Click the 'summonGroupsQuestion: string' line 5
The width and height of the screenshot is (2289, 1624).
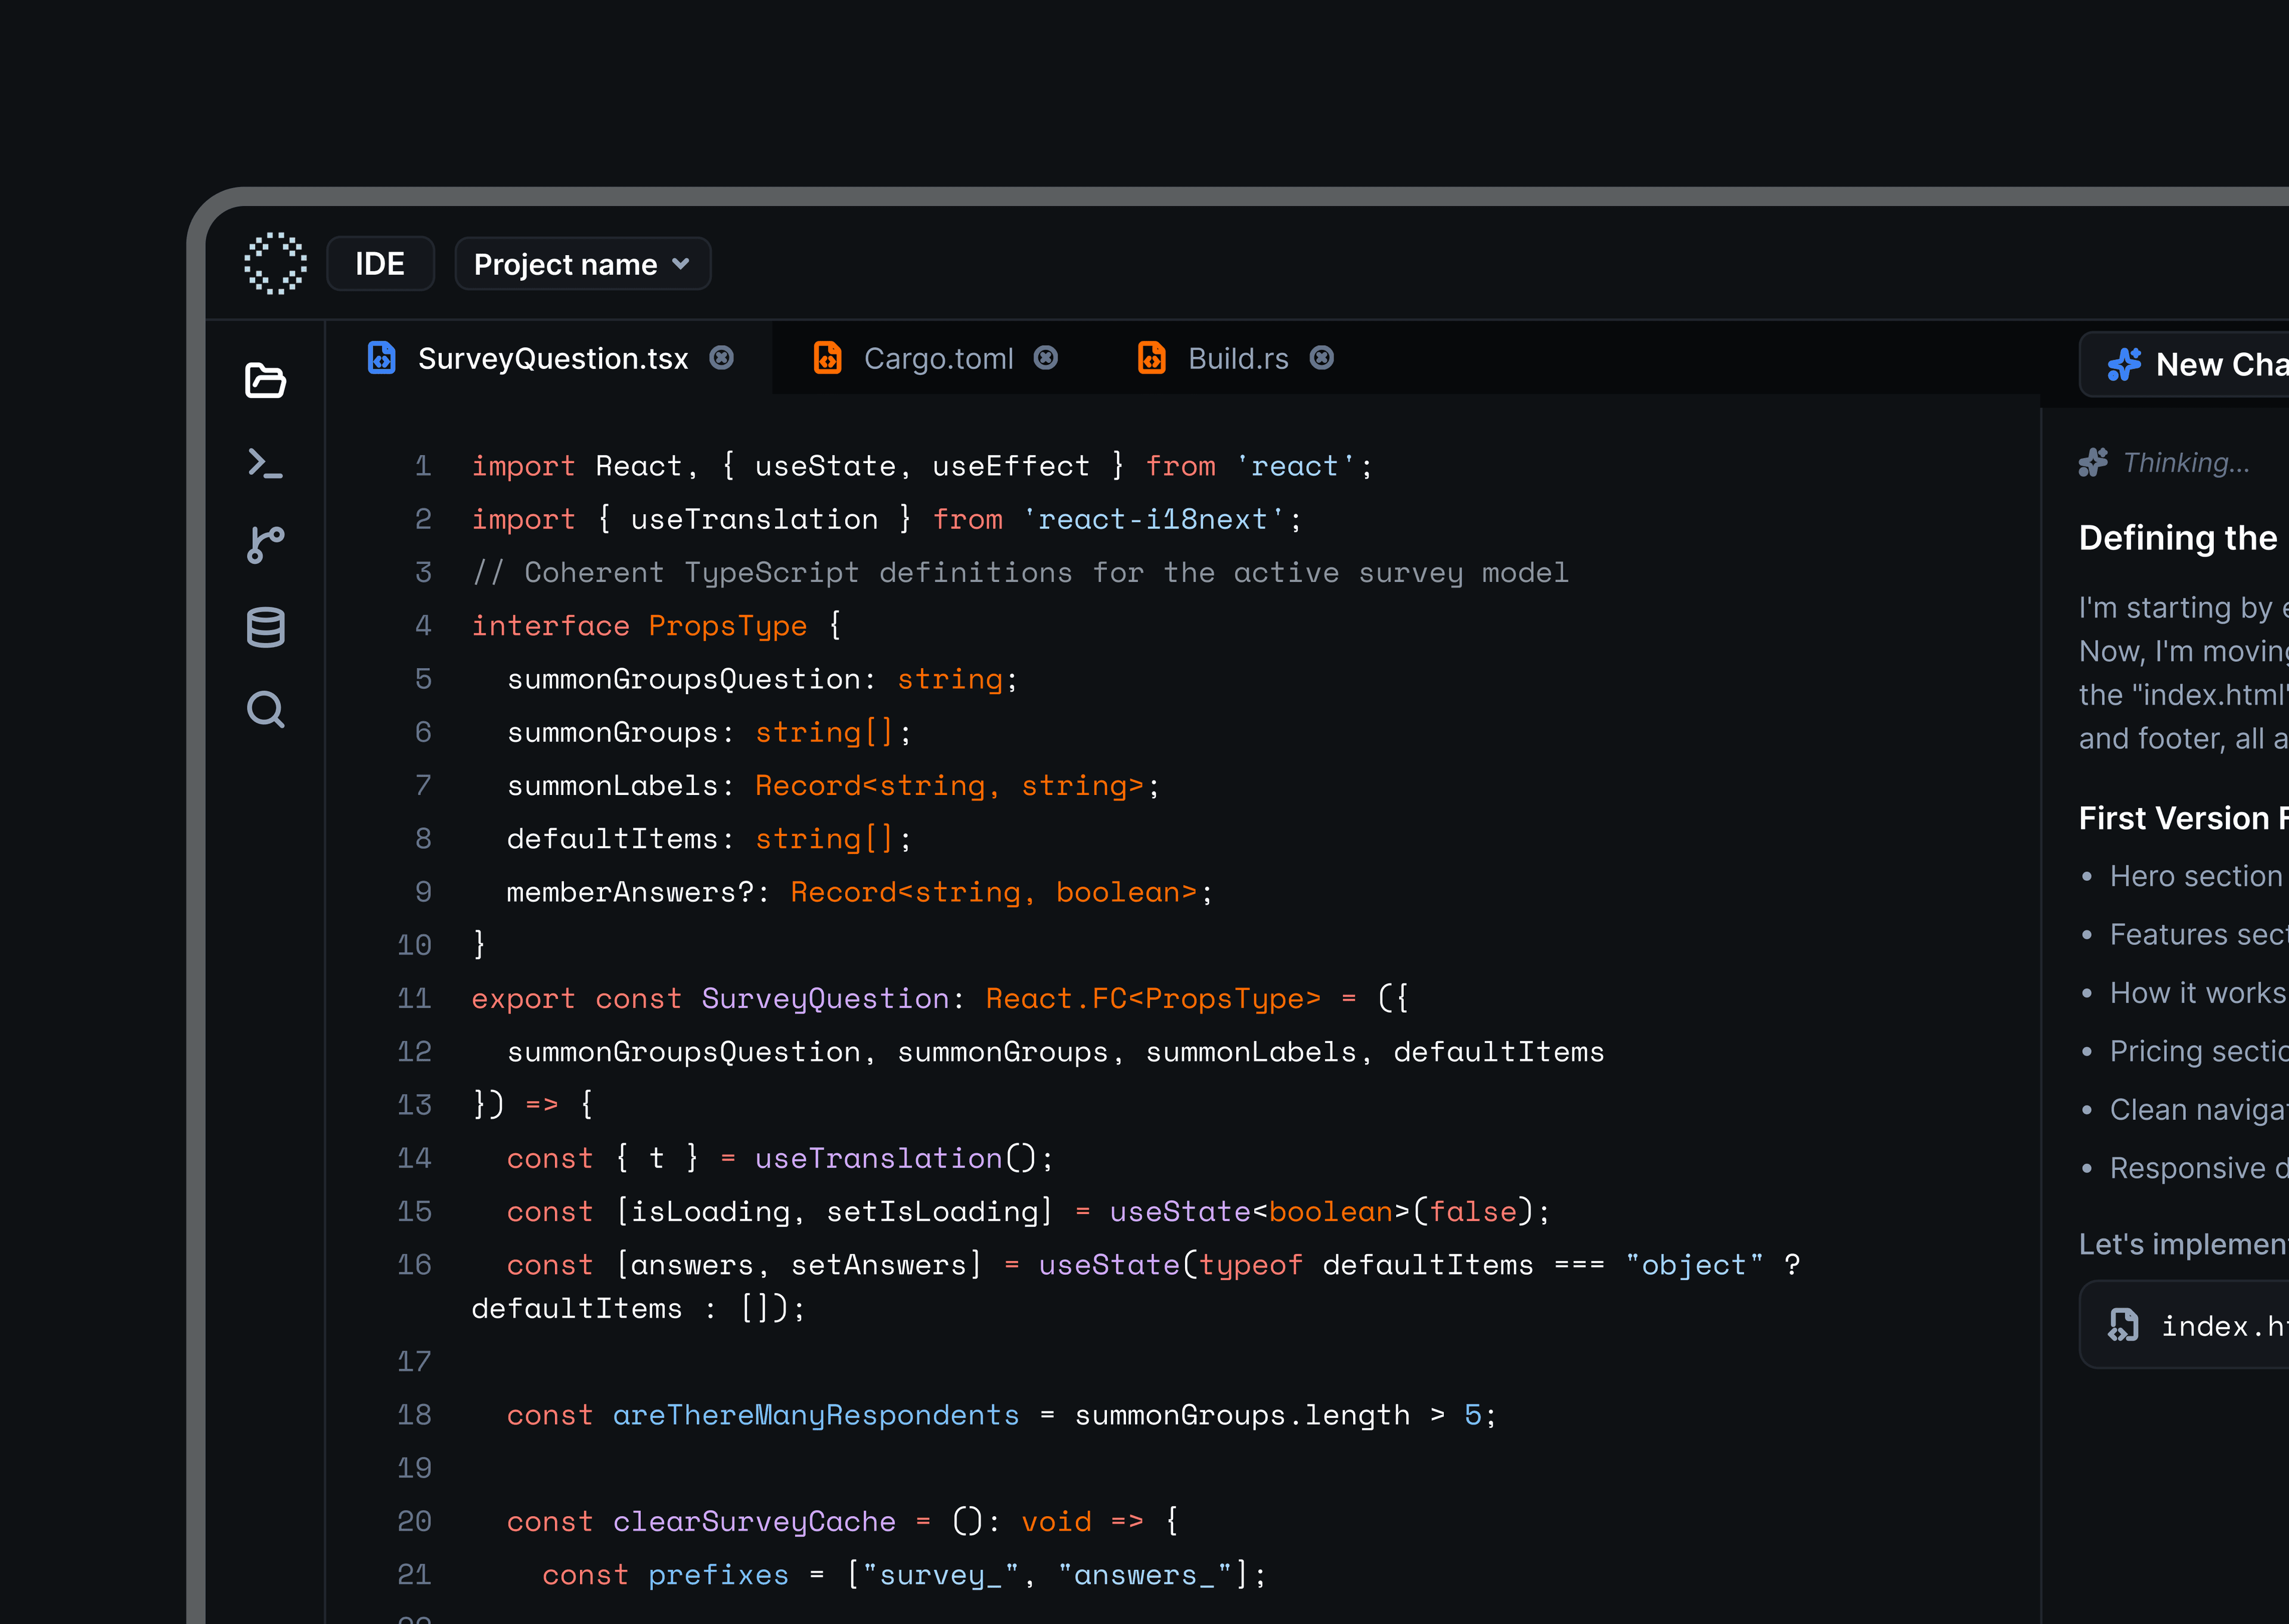[761, 679]
